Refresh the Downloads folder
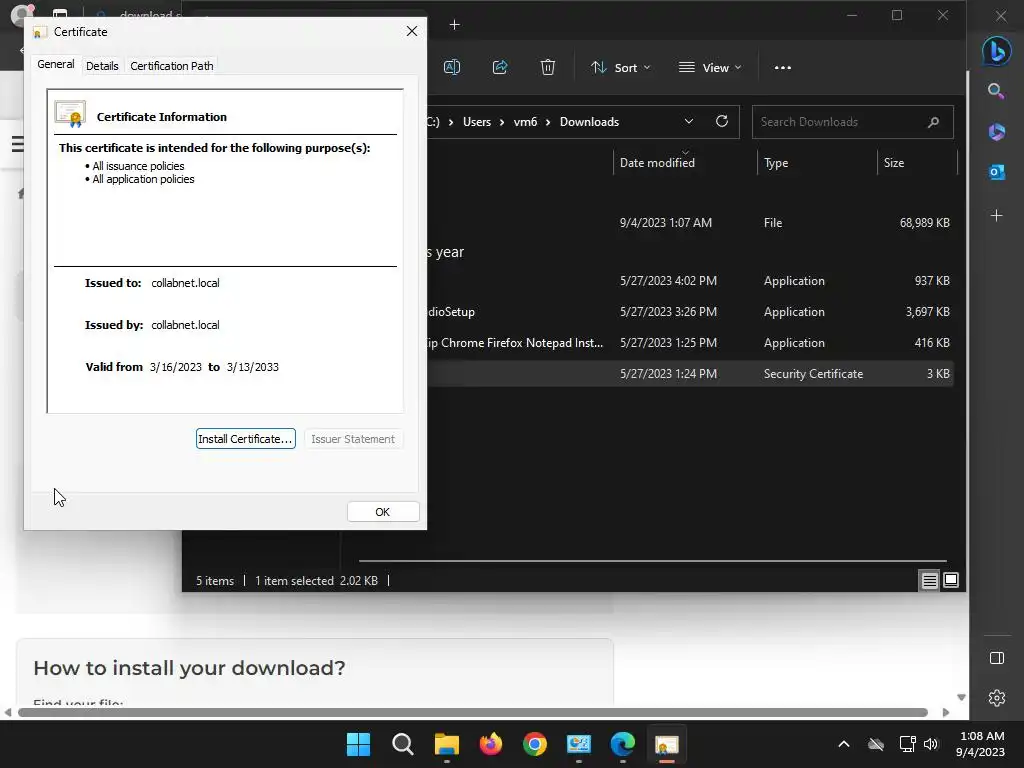This screenshot has height=768, width=1024. tap(722, 121)
